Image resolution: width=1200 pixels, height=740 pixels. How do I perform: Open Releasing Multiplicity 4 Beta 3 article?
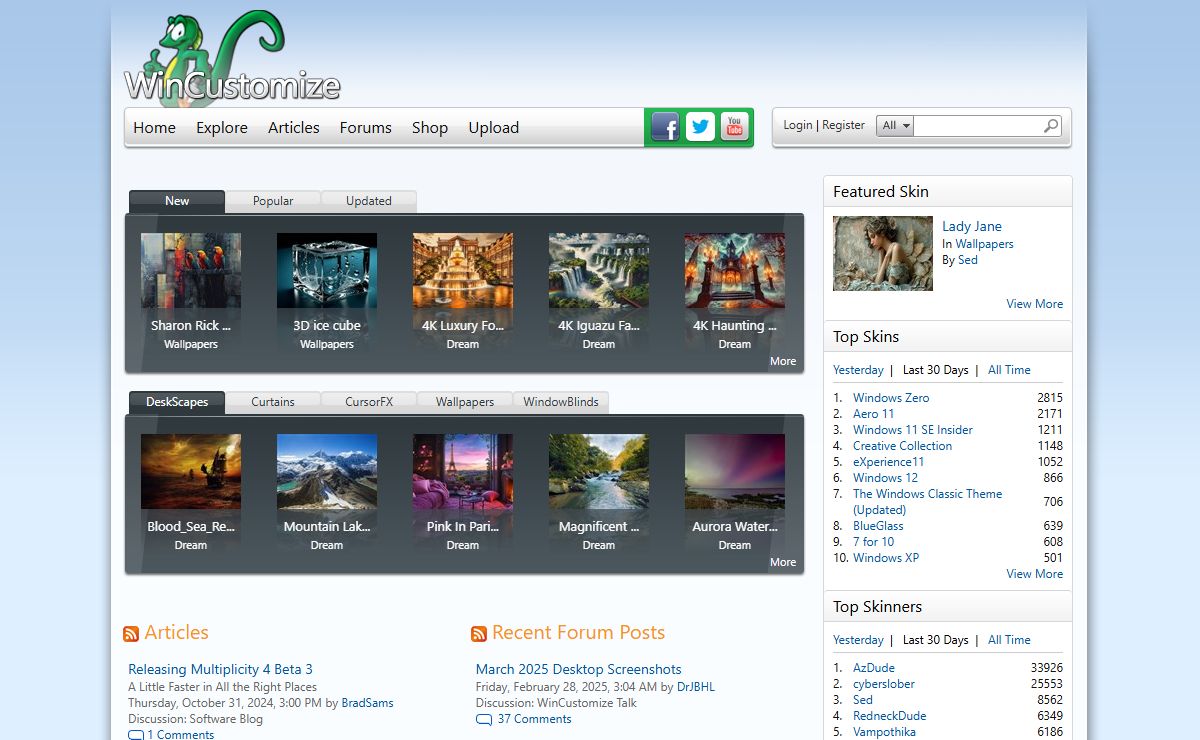point(220,669)
